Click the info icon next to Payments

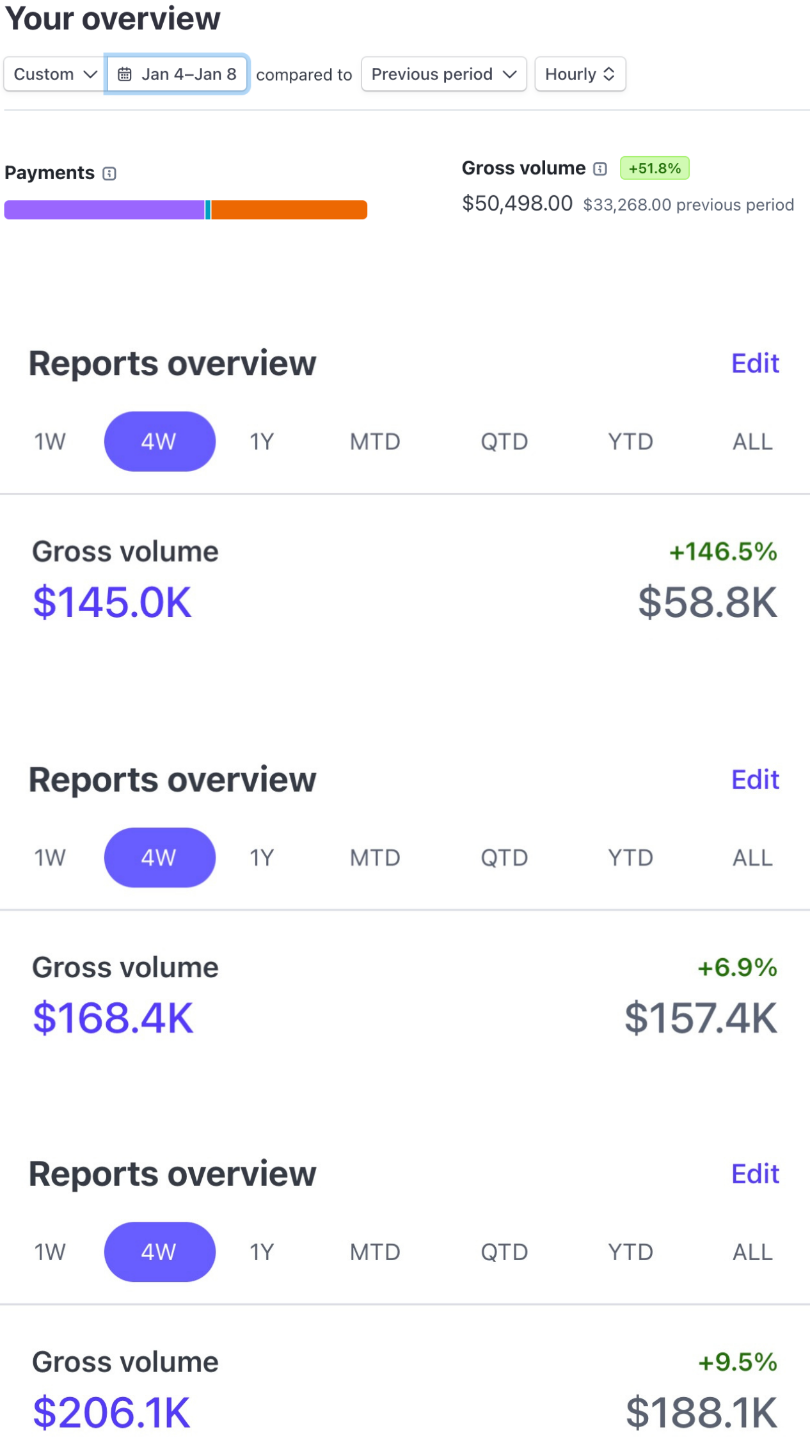110,173
